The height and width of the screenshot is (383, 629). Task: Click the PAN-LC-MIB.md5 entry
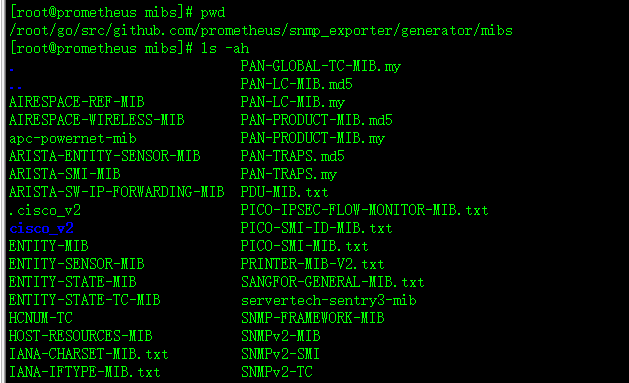pyautogui.click(x=296, y=84)
